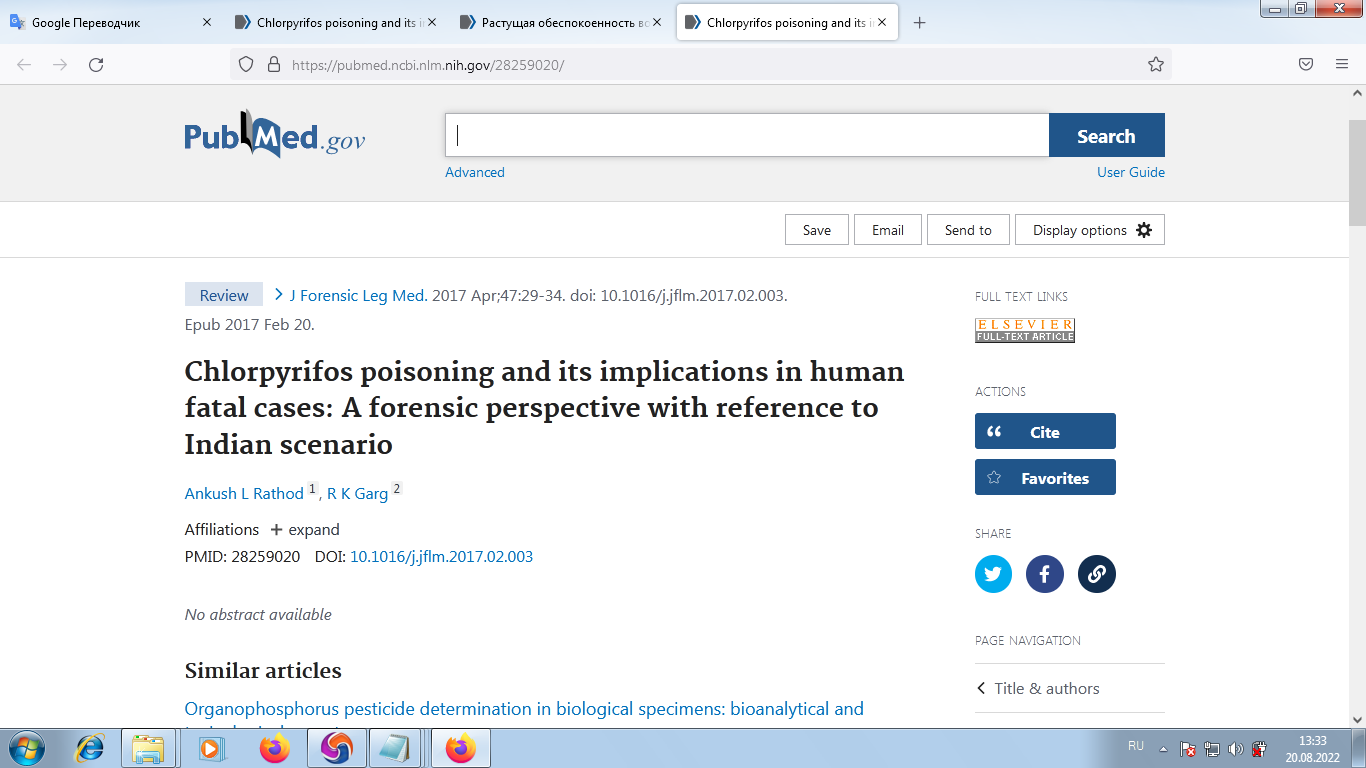This screenshot has width=1366, height=768.
Task: Open the Send to menu
Action: 967,230
